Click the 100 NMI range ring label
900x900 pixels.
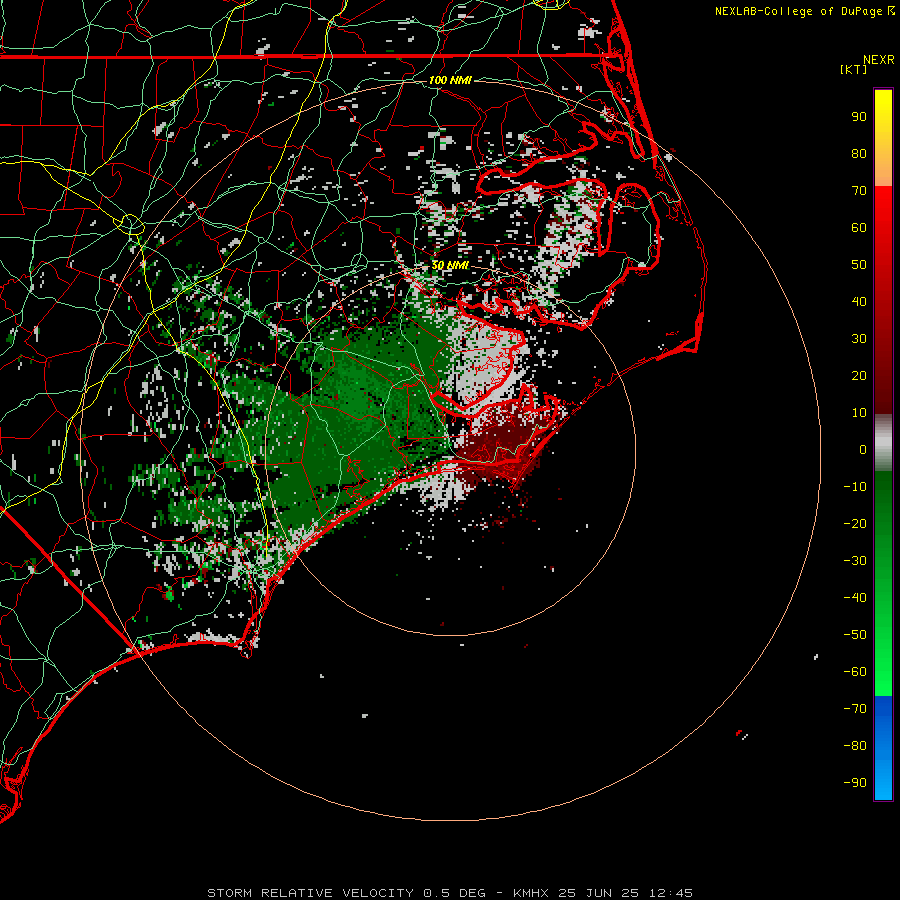(x=450, y=80)
